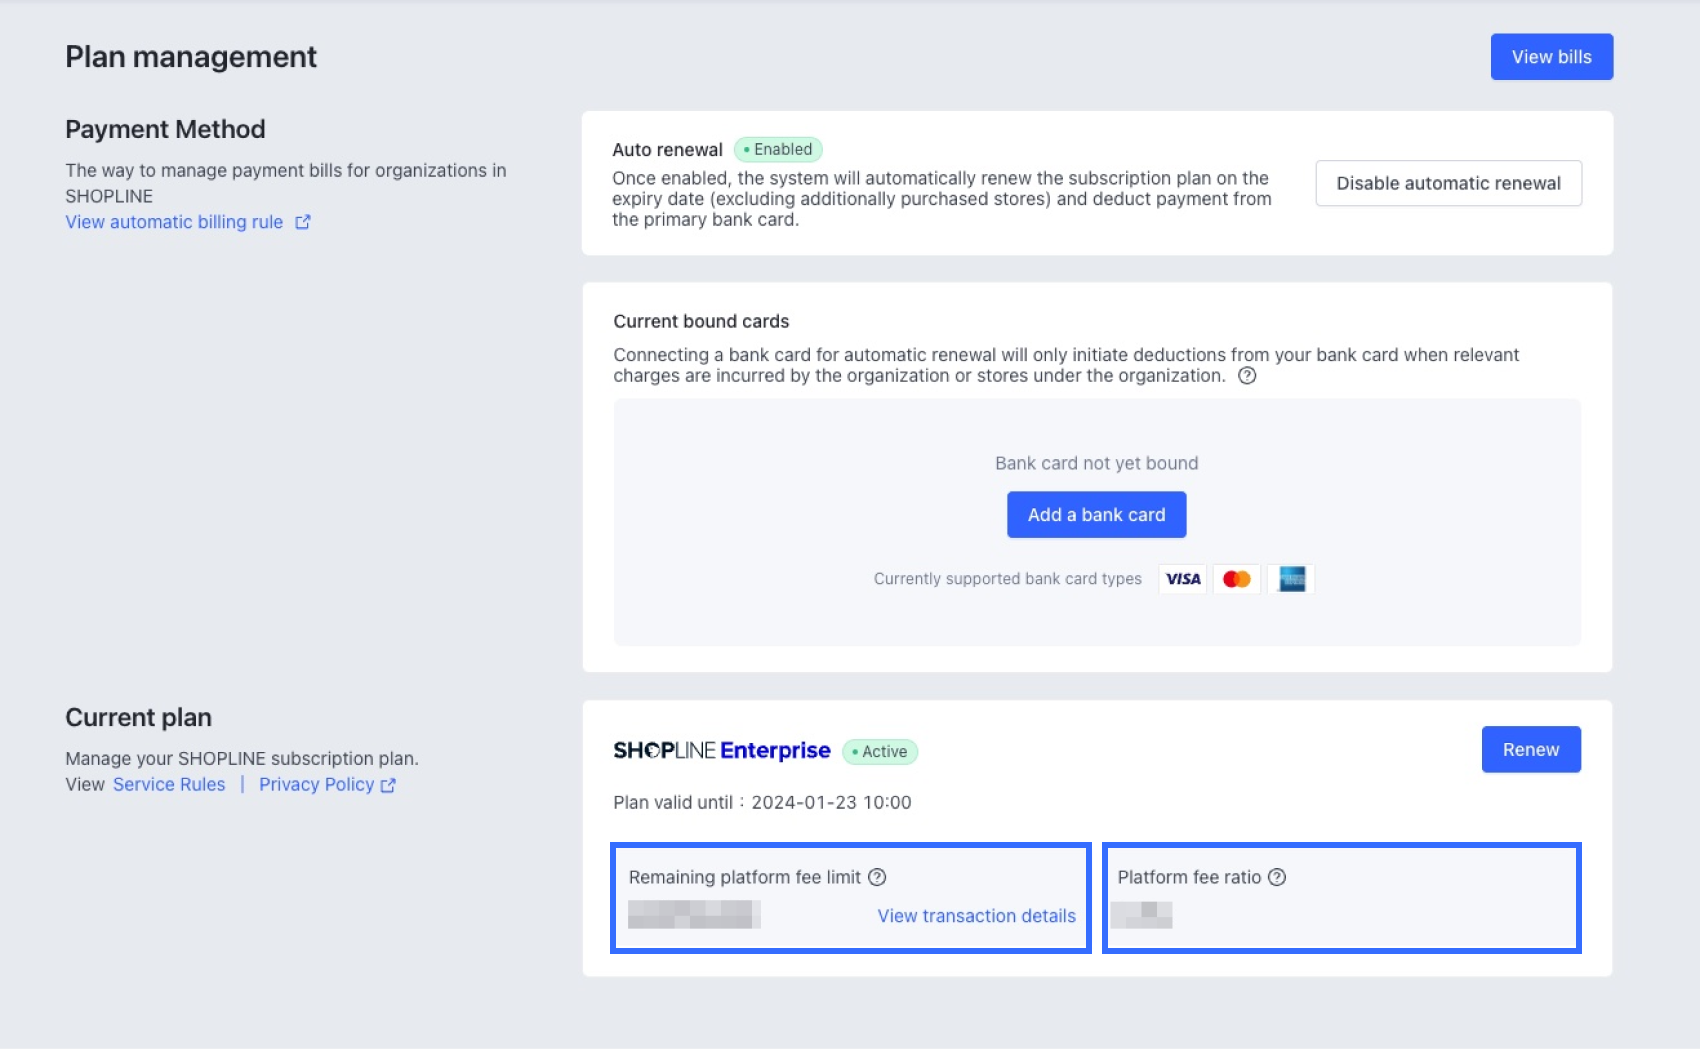Click the Plan valid until date text
The height and width of the screenshot is (1049, 1700).
tap(762, 802)
